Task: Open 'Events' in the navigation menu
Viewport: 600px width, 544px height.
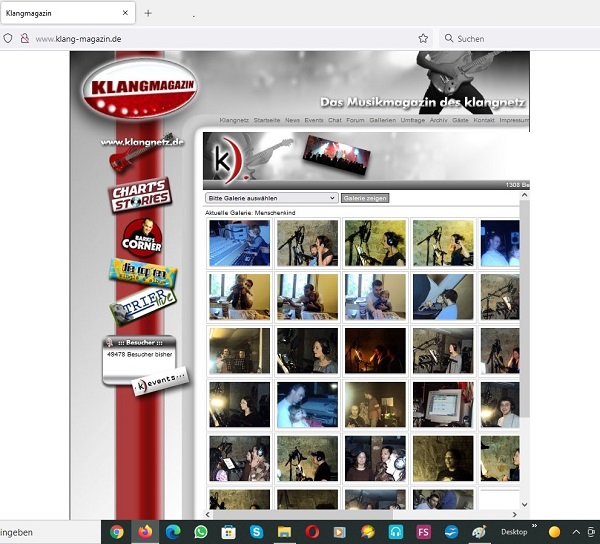Action: 314,120
